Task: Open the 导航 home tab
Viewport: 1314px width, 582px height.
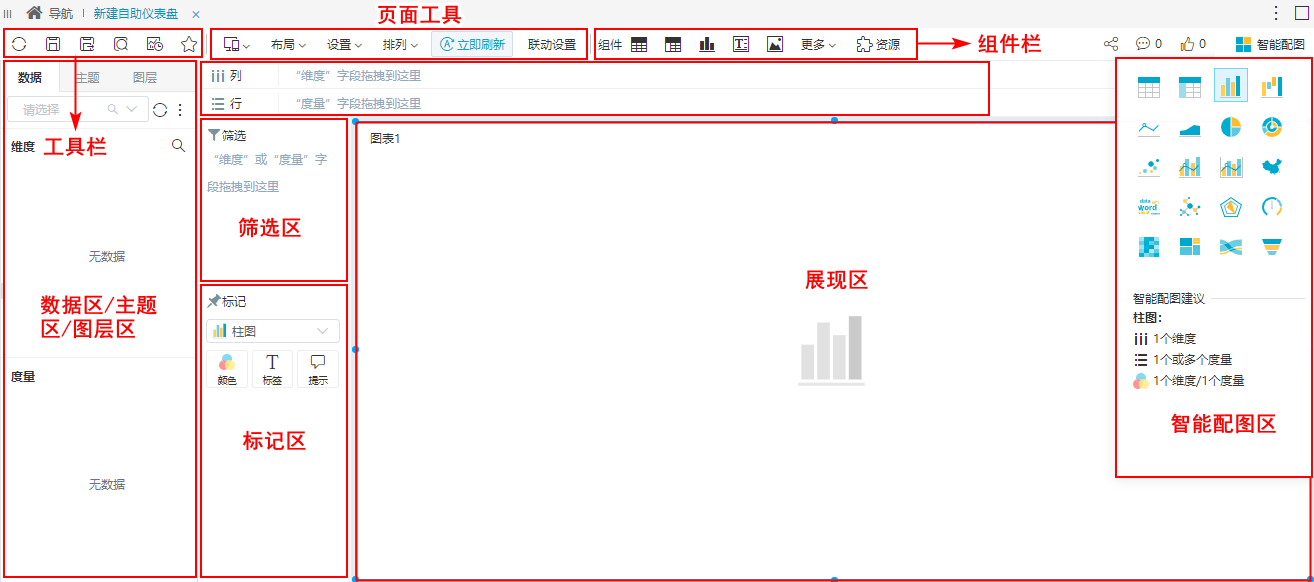Action: pyautogui.click(x=50, y=13)
